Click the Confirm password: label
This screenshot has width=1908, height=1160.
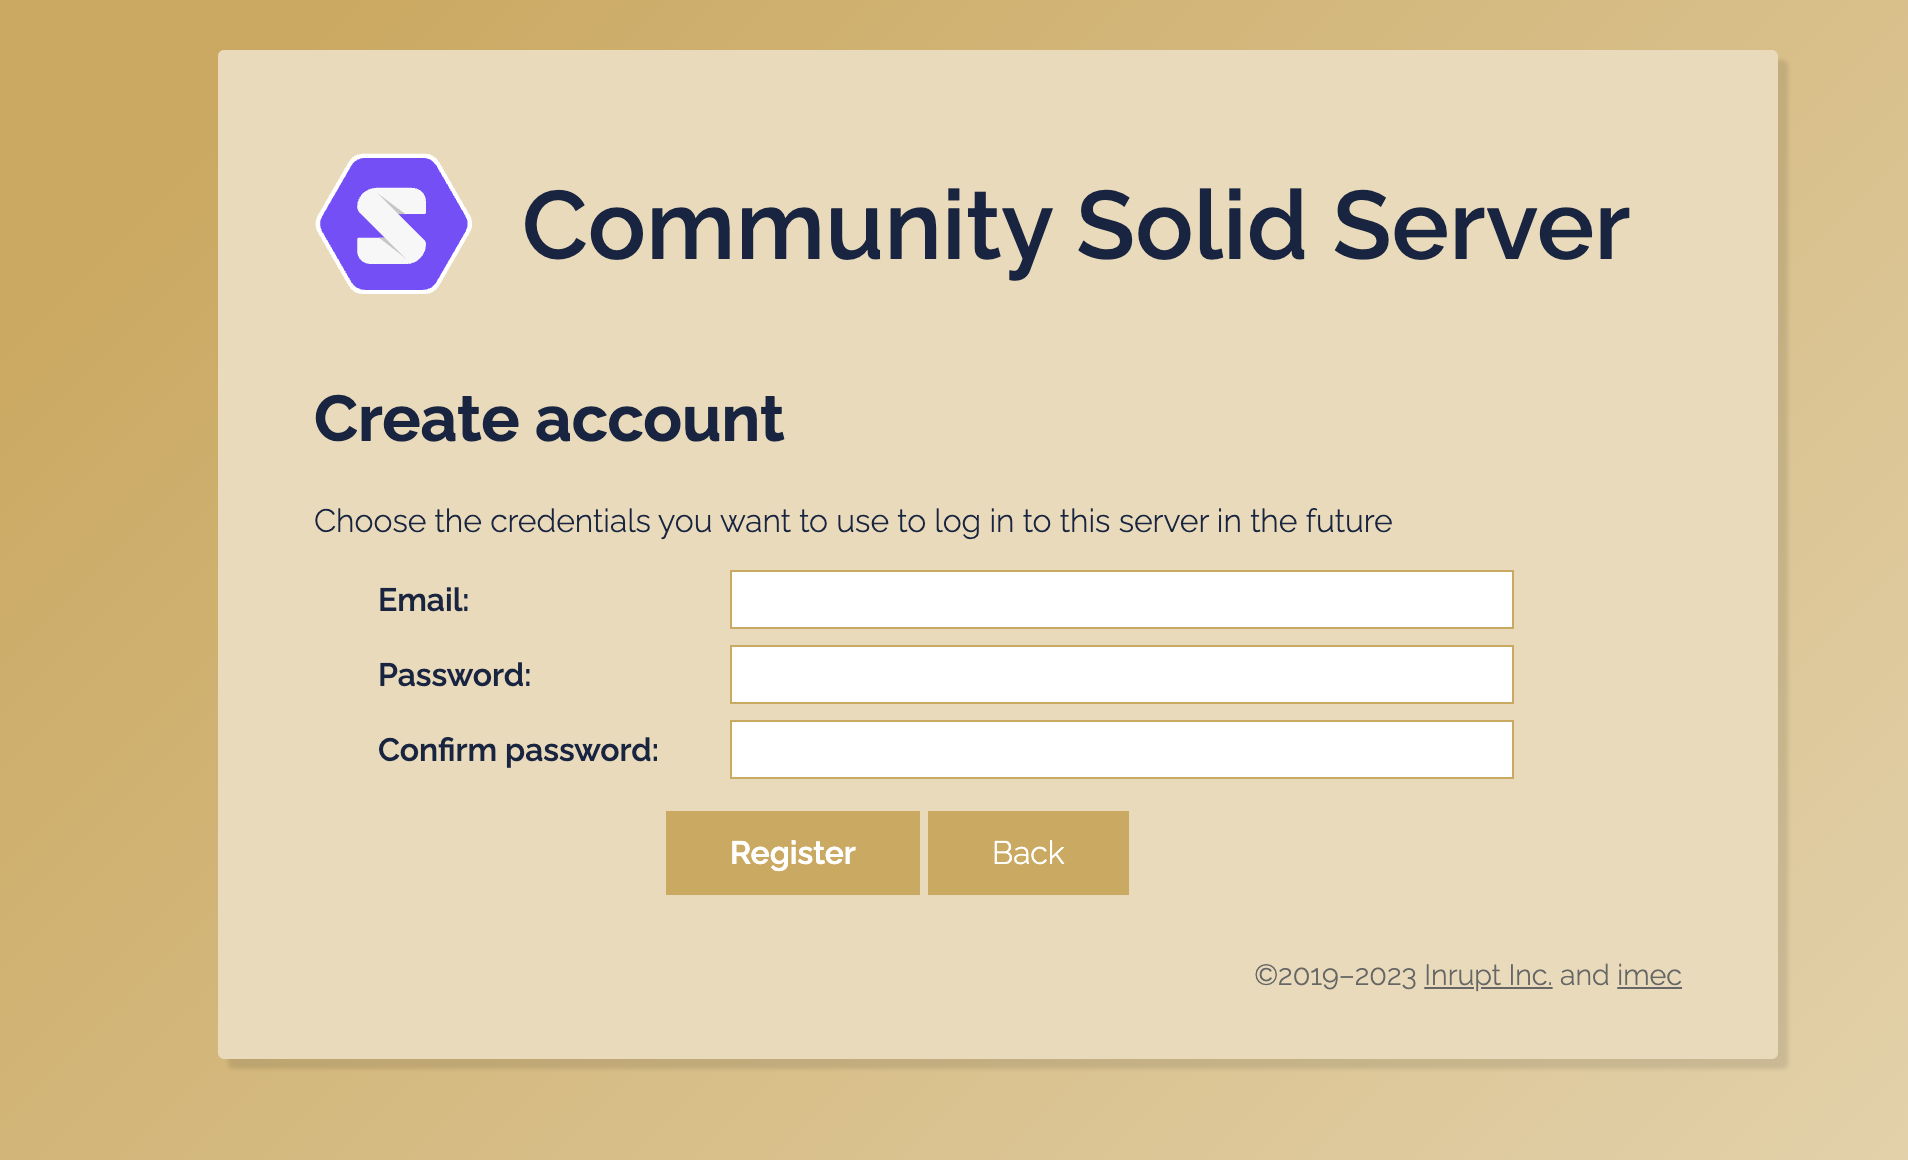click(x=518, y=749)
